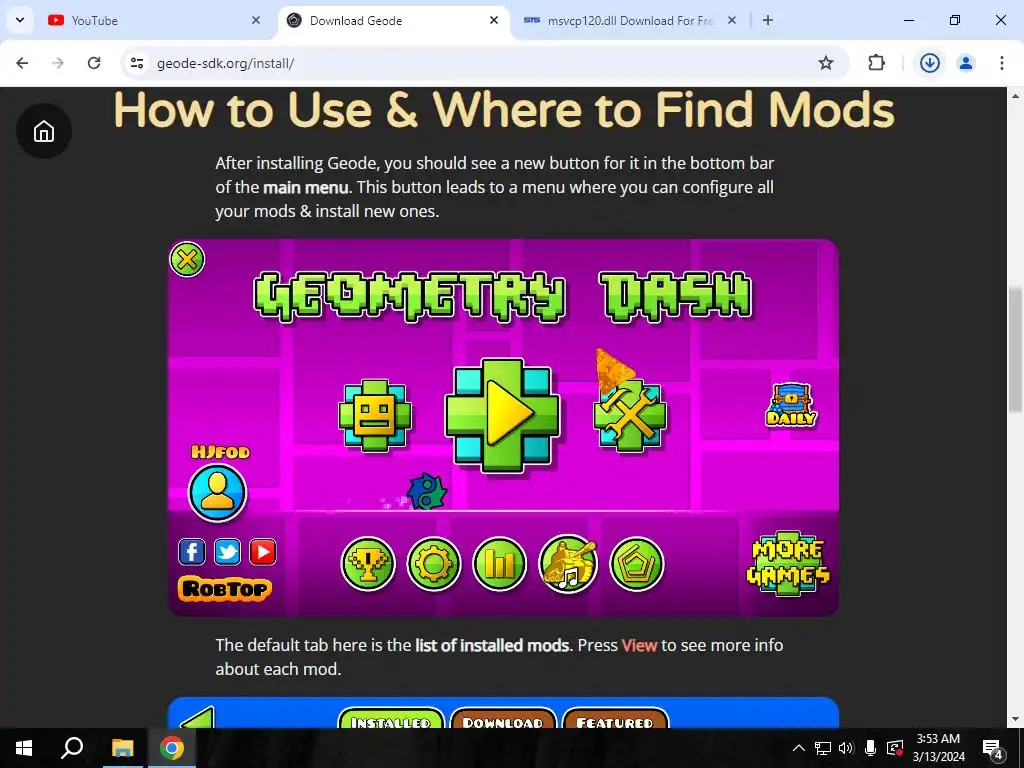The image size is (1024, 768).
Task: Click the page vertical scrollbar thumb
Action: click(x=1015, y=349)
